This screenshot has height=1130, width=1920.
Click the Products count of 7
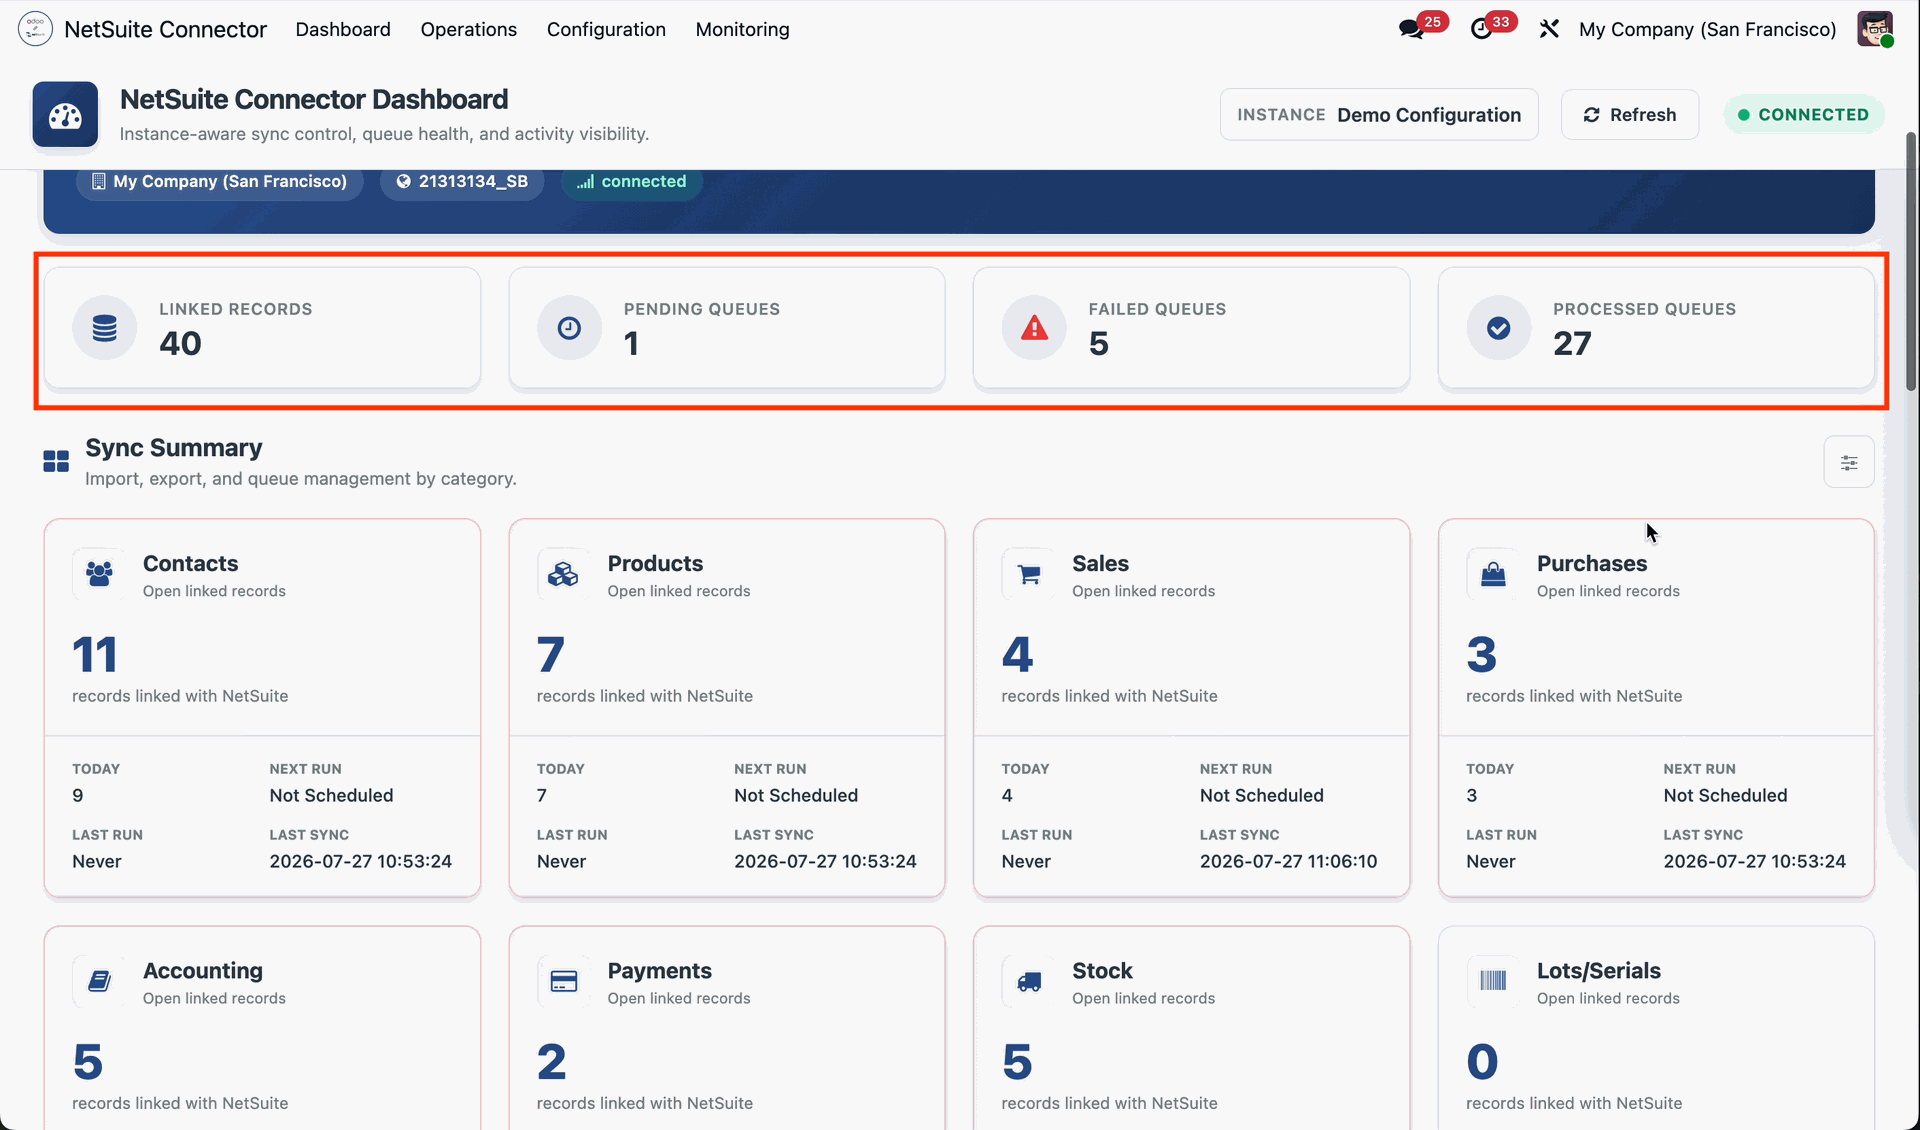pyautogui.click(x=551, y=655)
